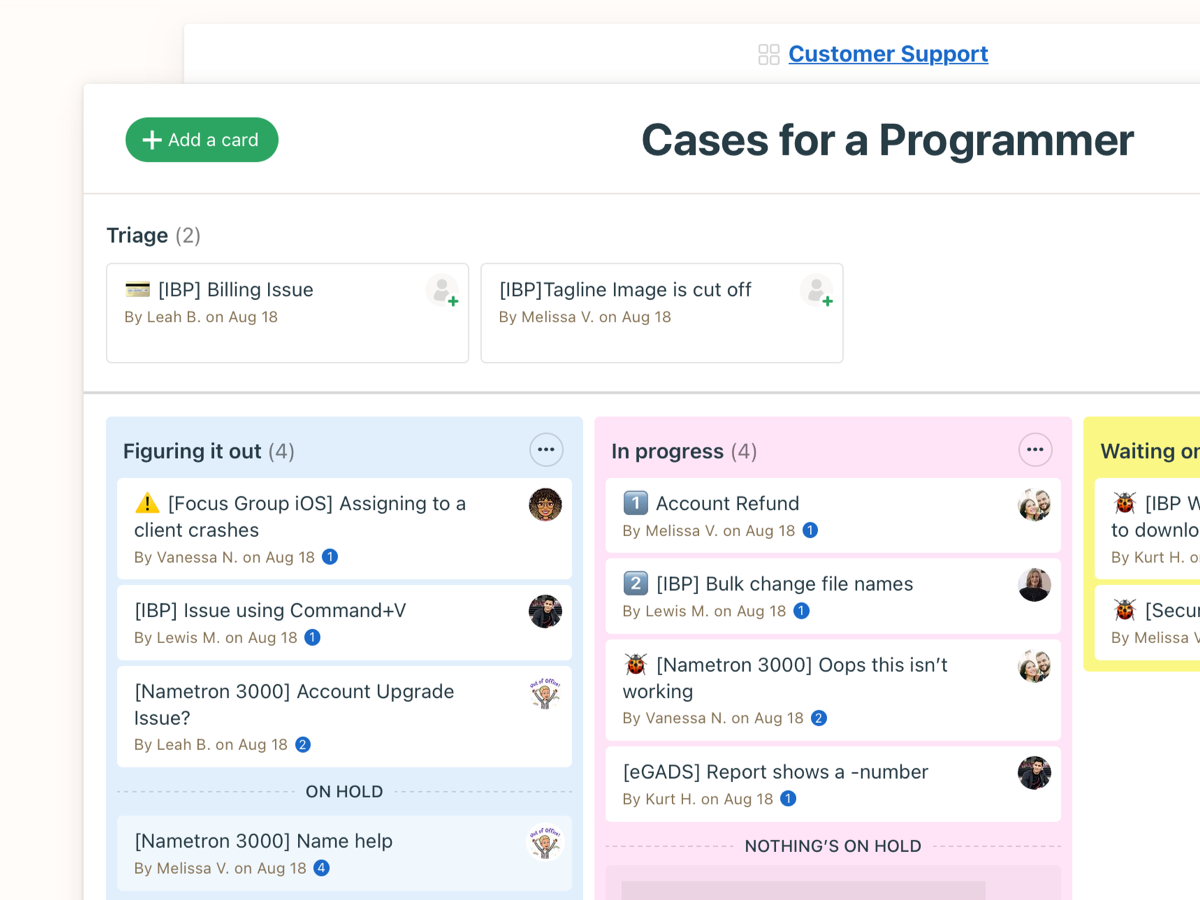1200x900 pixels.
Task: Open options menu for the Figuring it out column
Action: [x=546, y=450]
